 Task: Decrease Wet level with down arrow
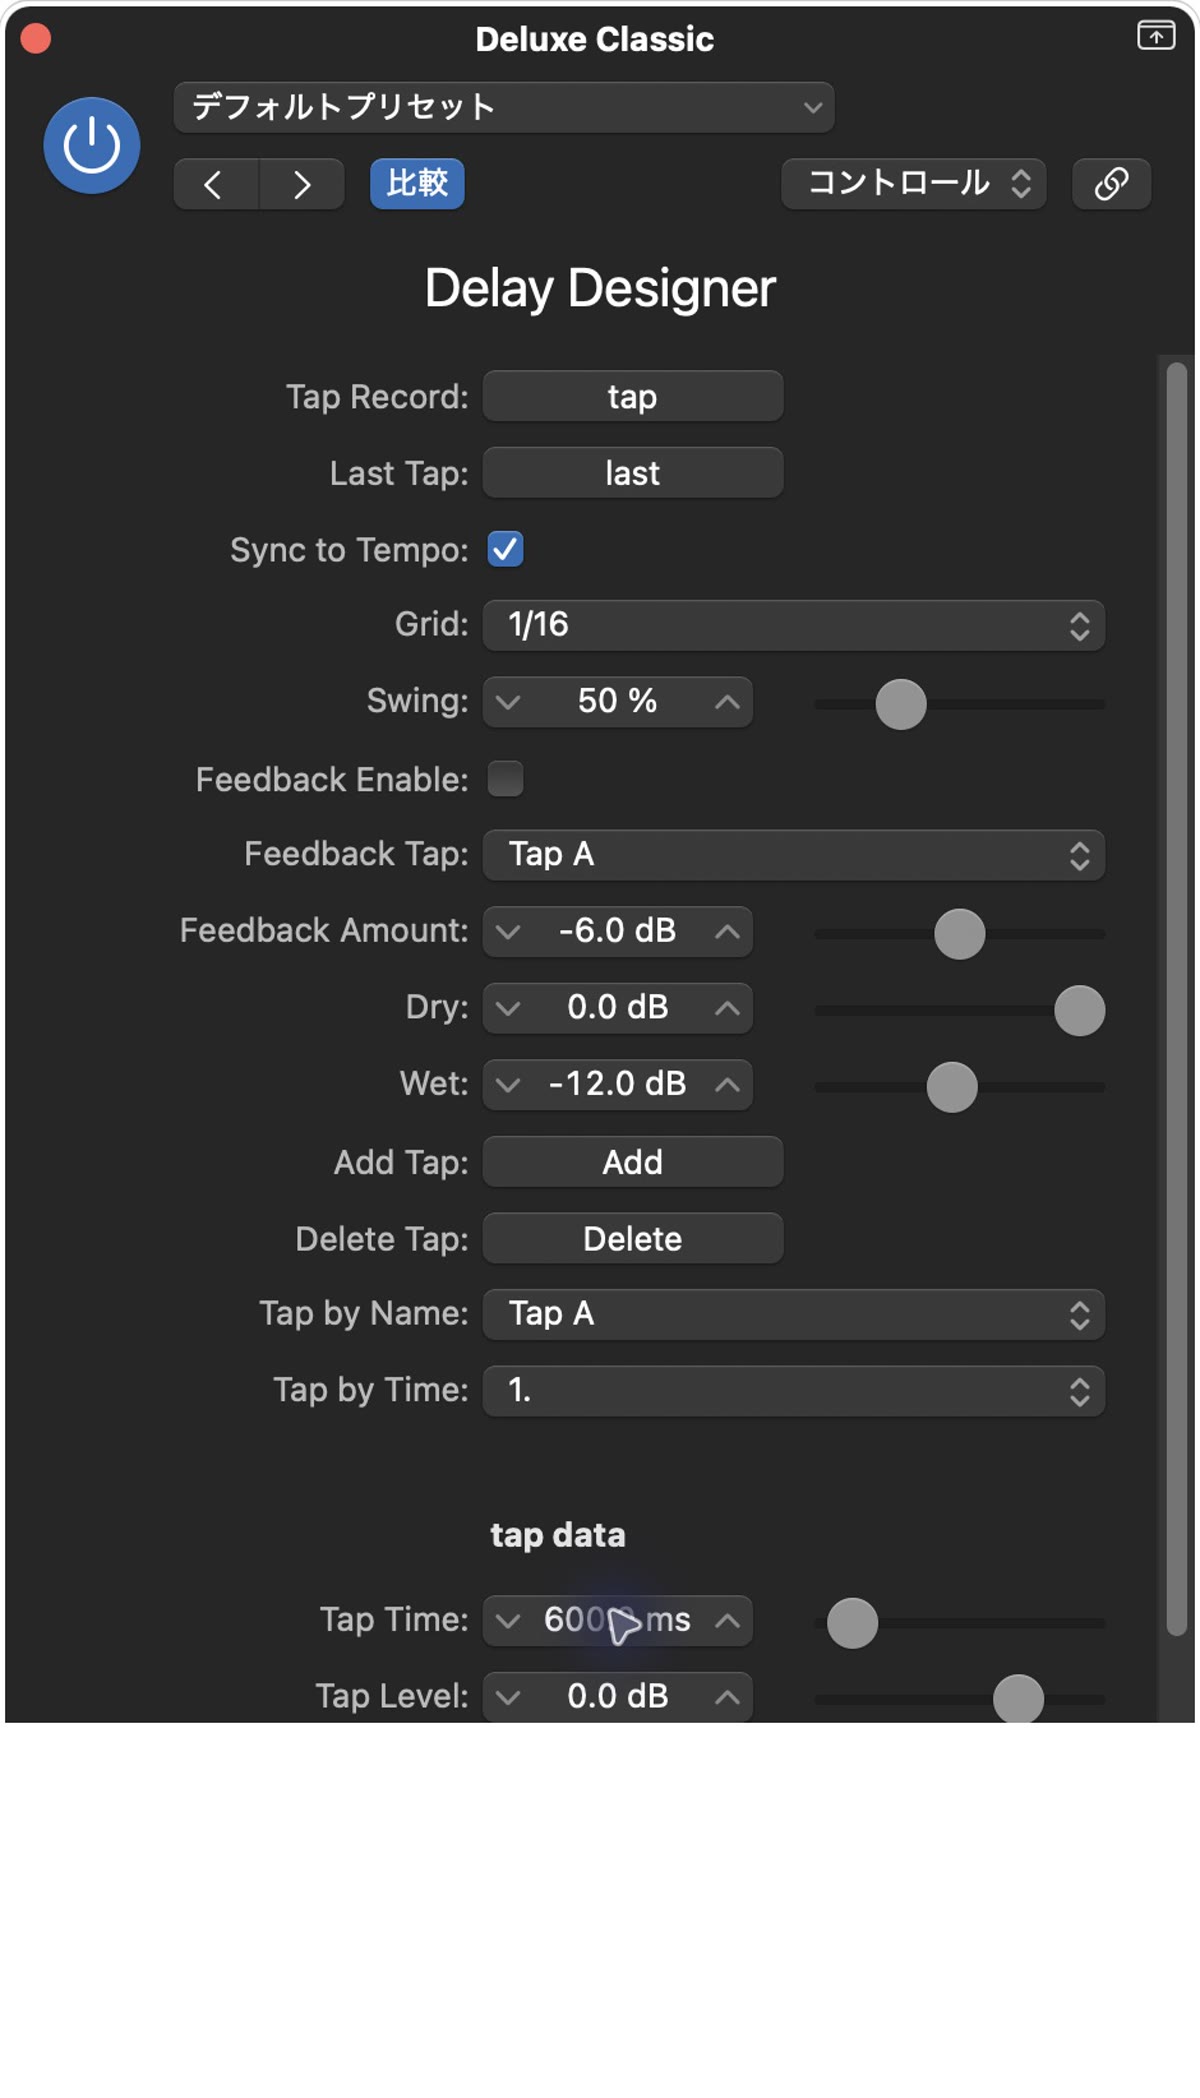pos(508,1085)
